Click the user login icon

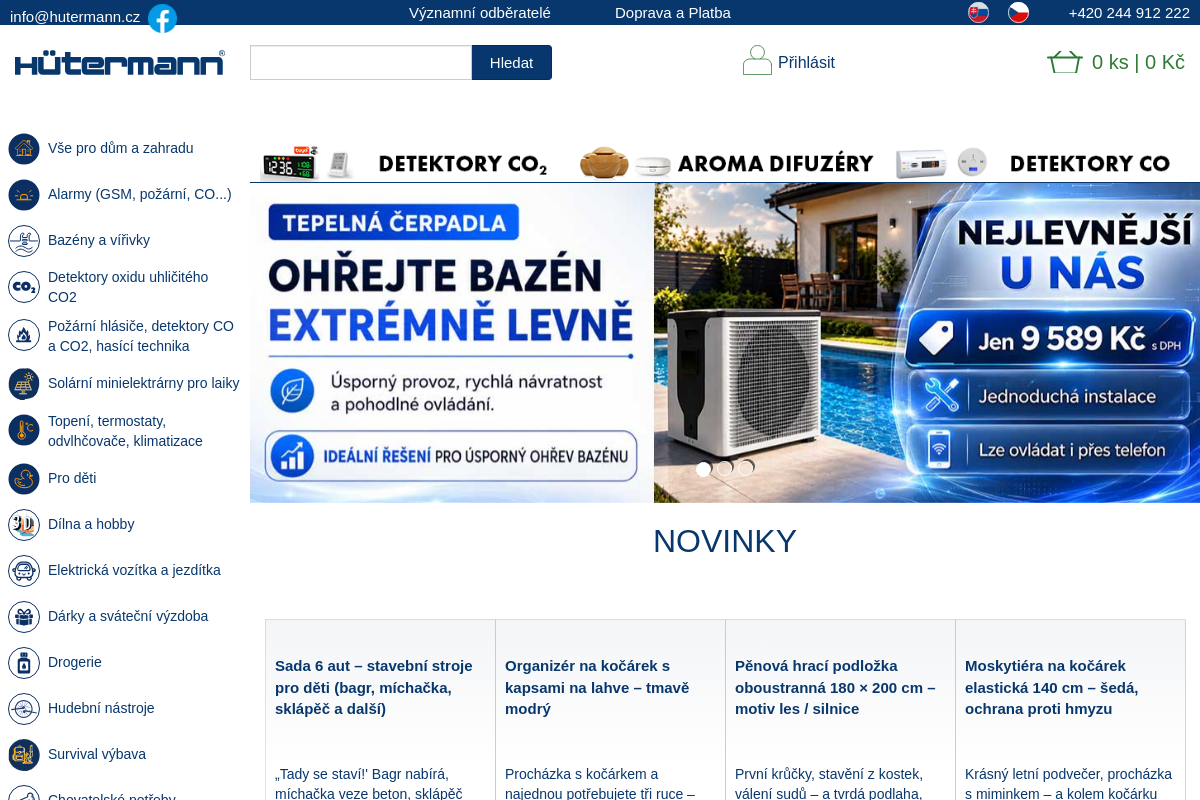757,60
